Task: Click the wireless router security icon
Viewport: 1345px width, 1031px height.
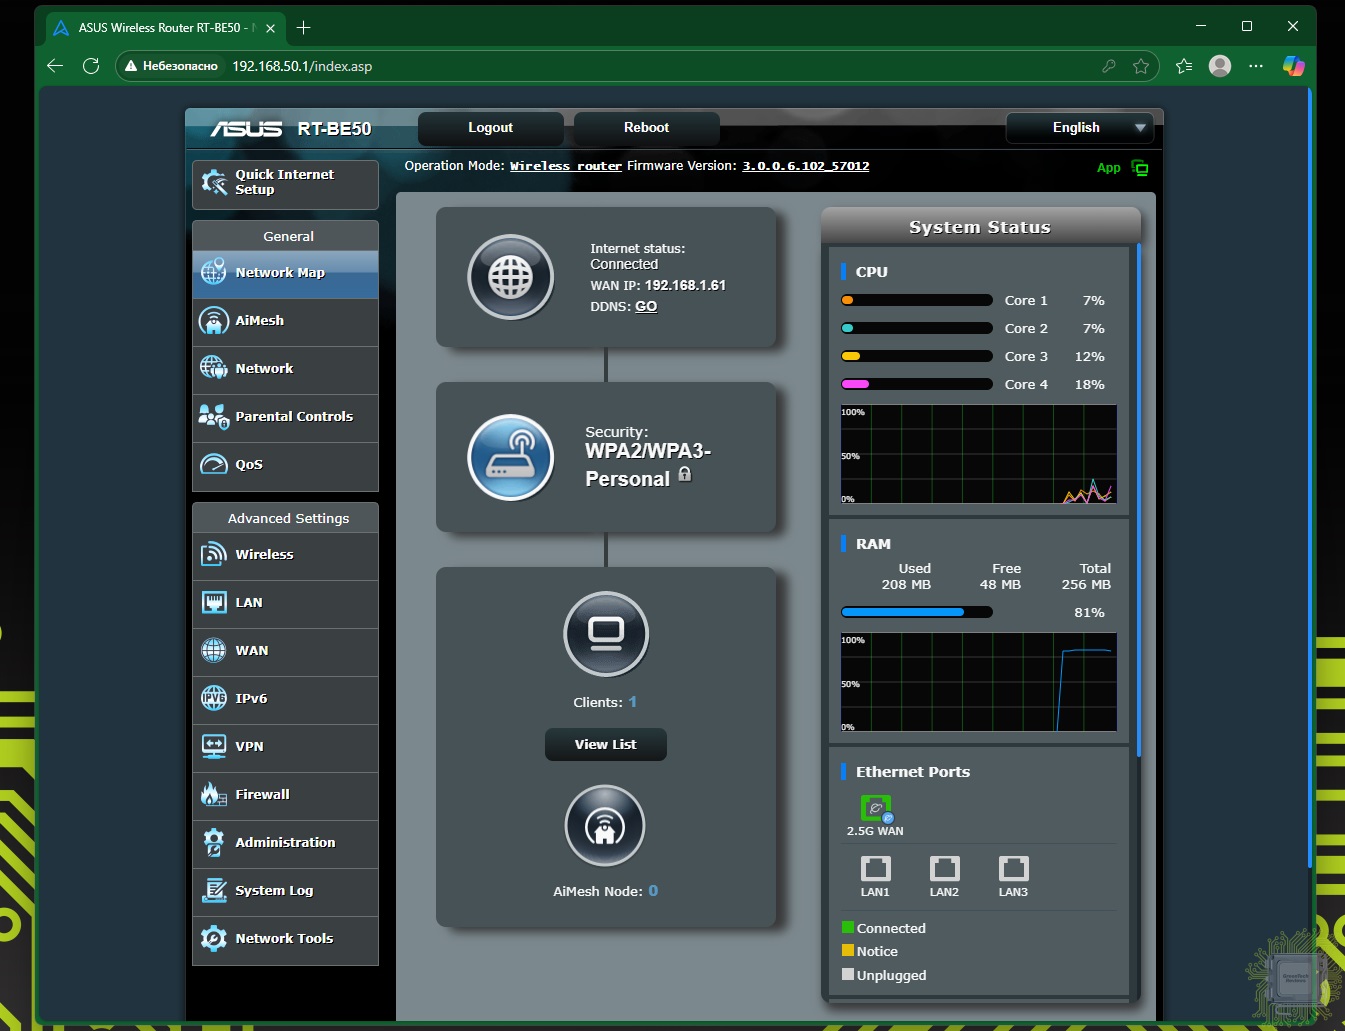Action: [511, 457]
